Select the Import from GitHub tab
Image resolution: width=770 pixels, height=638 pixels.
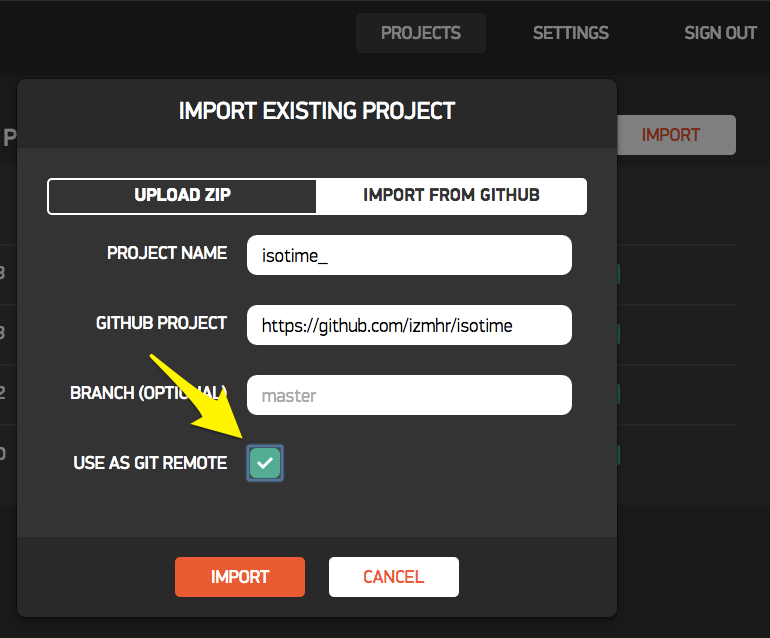[451, 195]
